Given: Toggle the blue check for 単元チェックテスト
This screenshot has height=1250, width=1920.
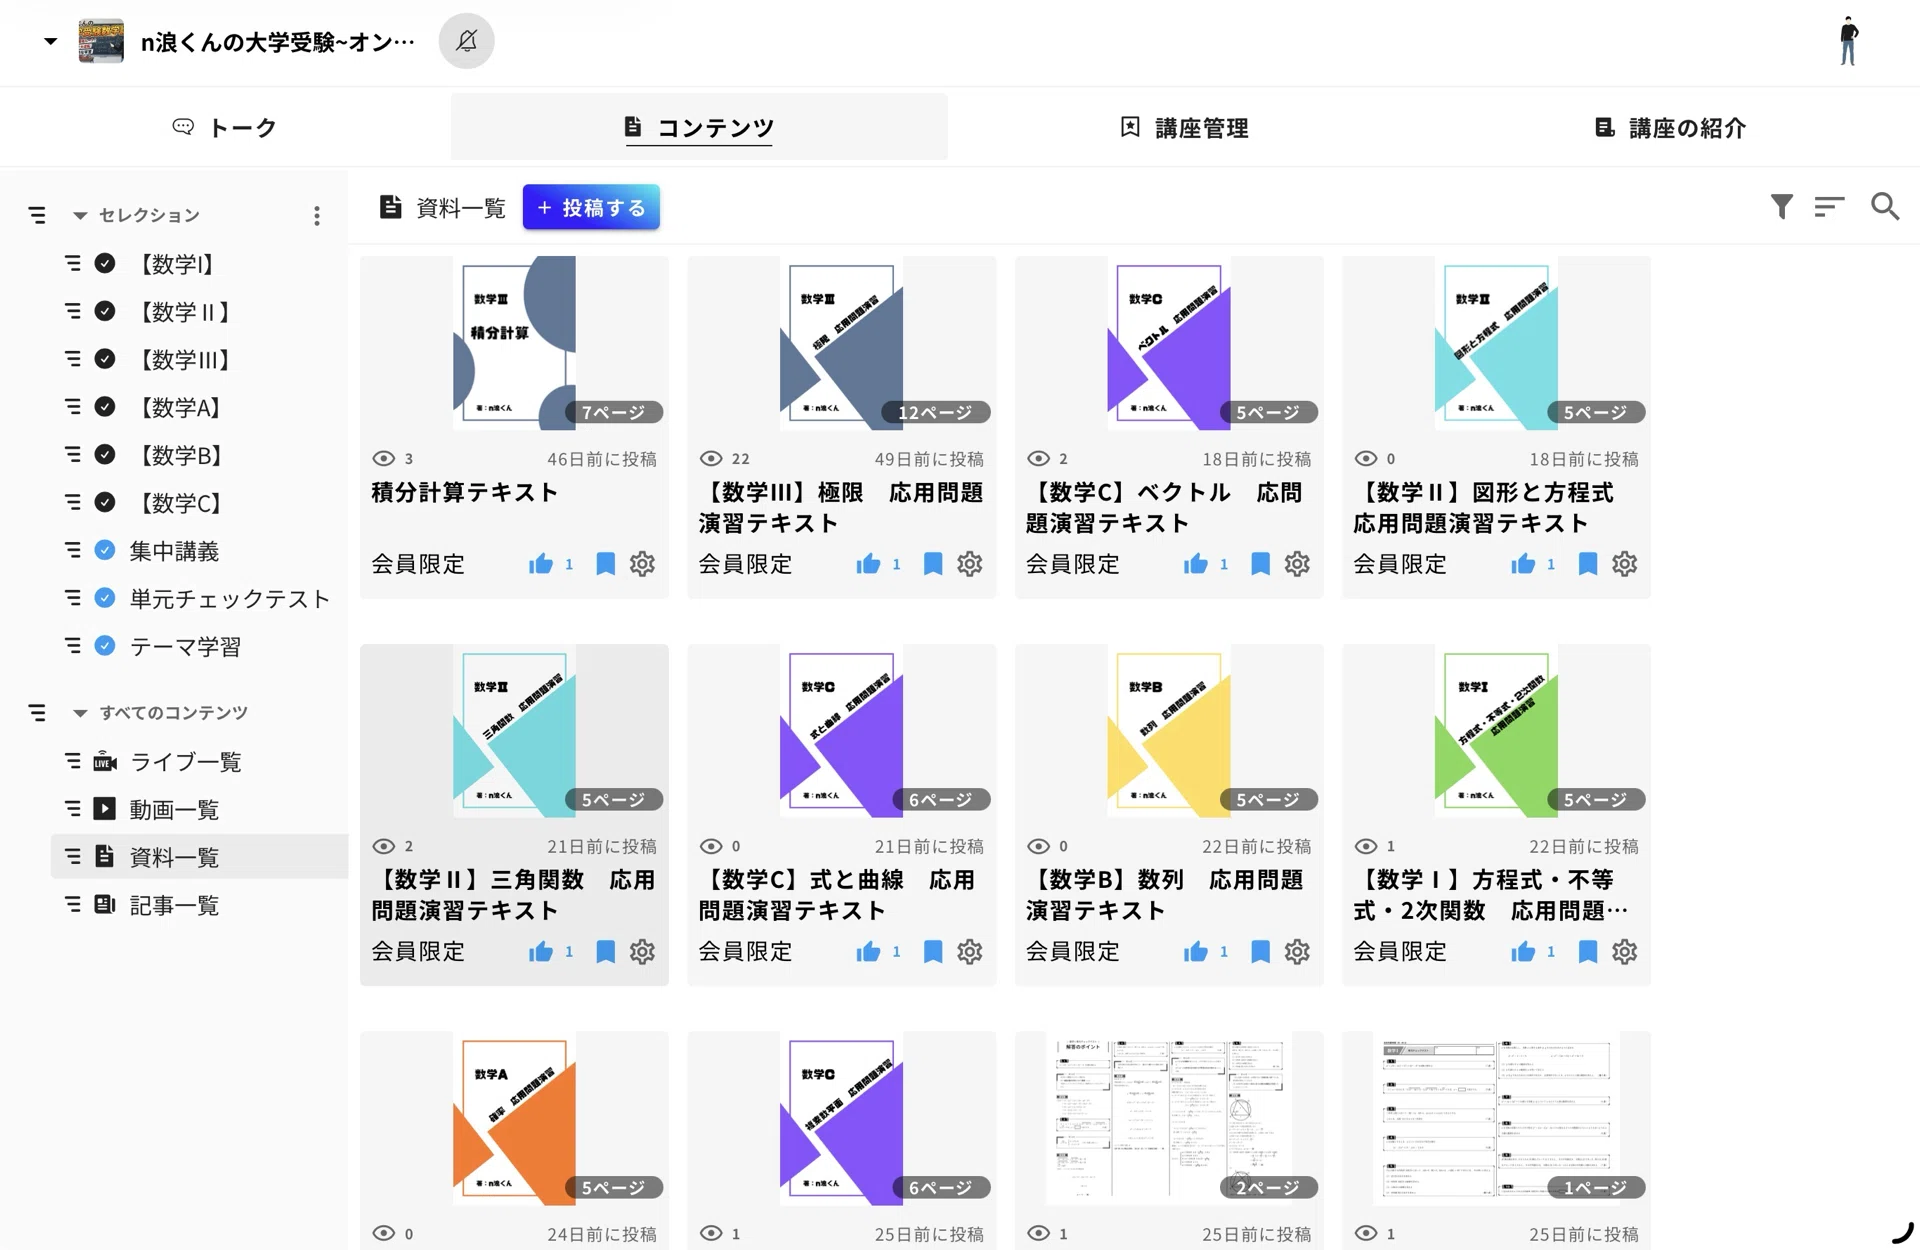Looking at the screenshot, I should [105, 598].
